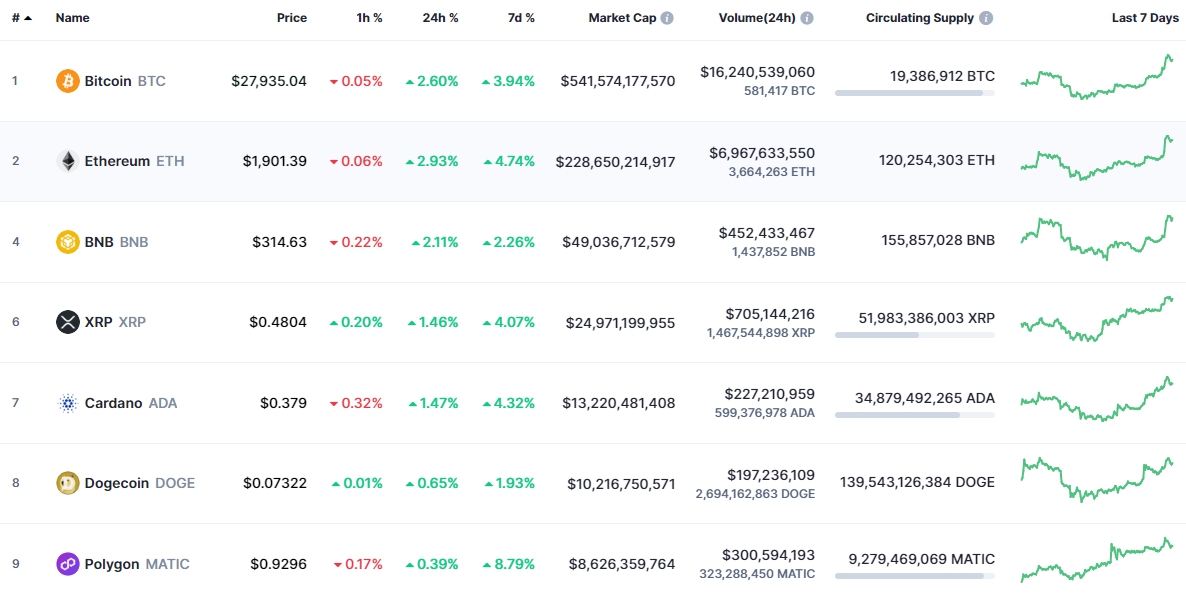
Task: Click Ethereum price $1,901.39
Action: [275, 161]
